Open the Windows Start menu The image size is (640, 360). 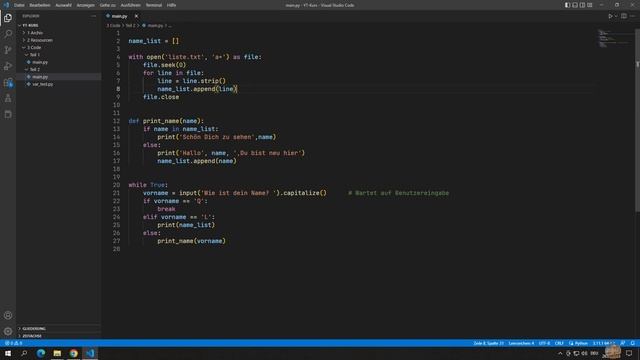coord(8,353)
